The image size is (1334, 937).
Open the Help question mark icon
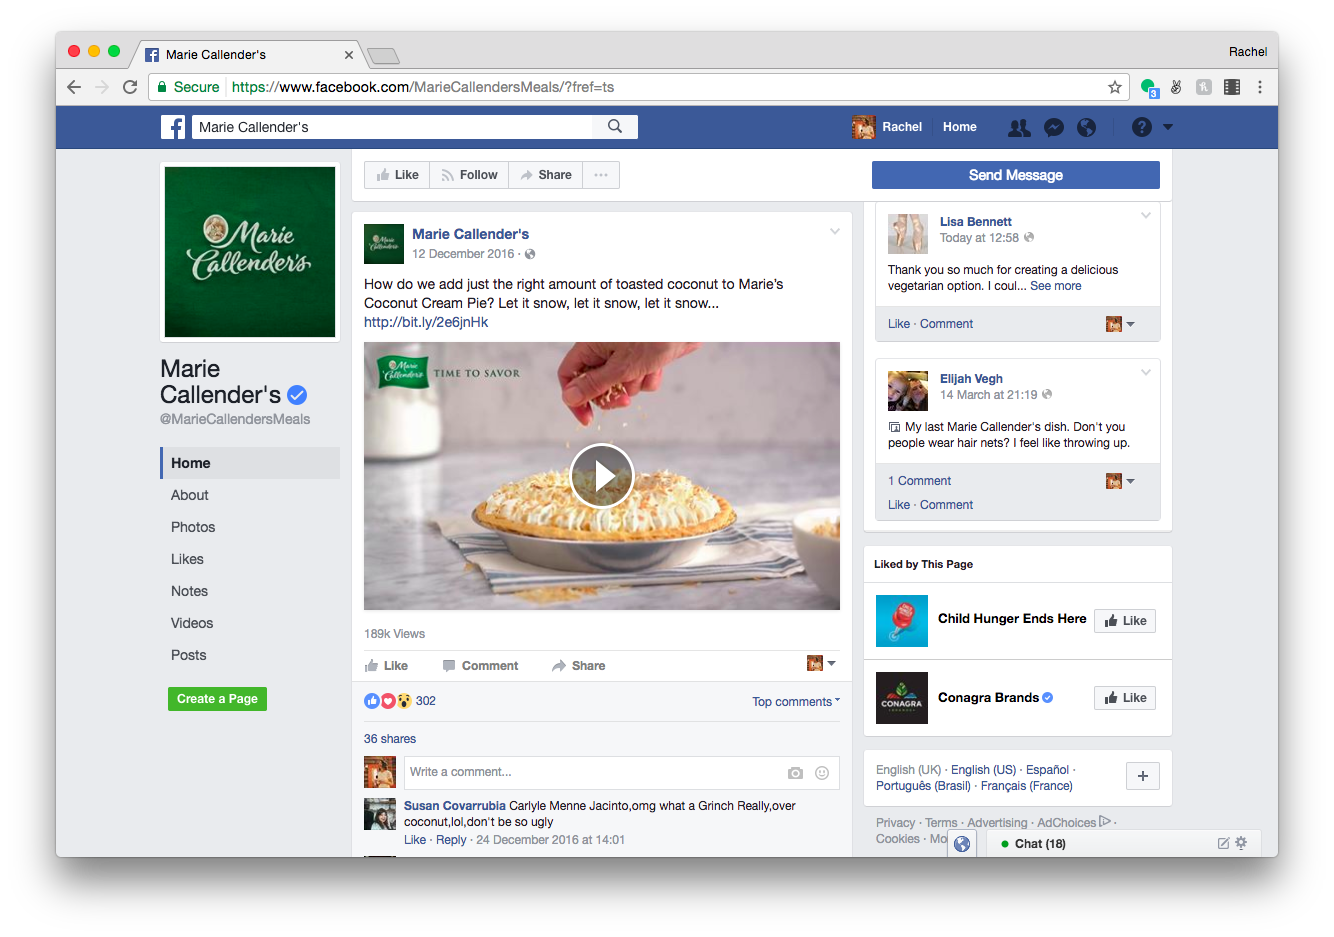pyautogui.click(x=1141, y=127)
